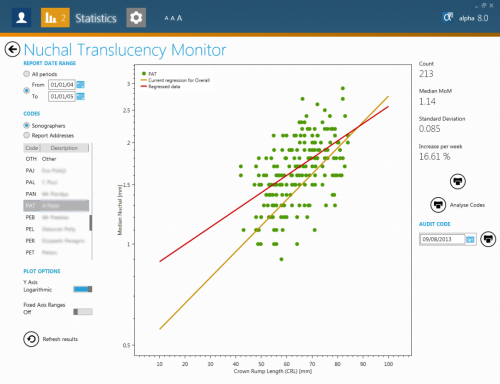500x384 pixels.
Task: Open the audit code date calendar
Action: pos(470,239)
